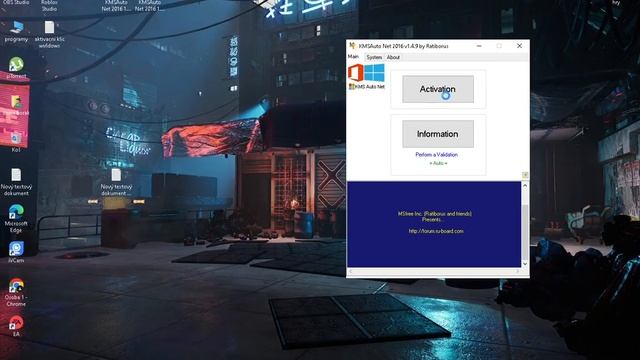The height and width of the screenshot is (360, 640).
Task: Open the Perform a Validation link
Action: pos(436,155)
